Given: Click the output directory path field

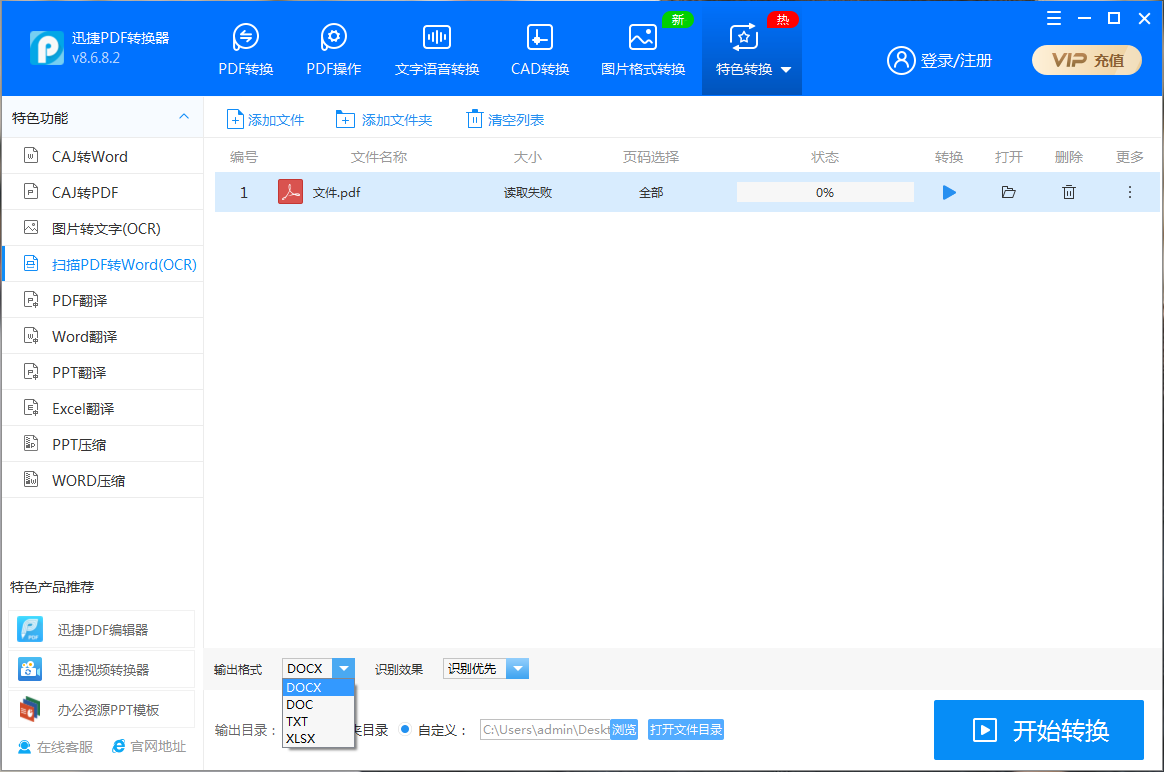Looking at the screenshot, I should pos(545,730).
